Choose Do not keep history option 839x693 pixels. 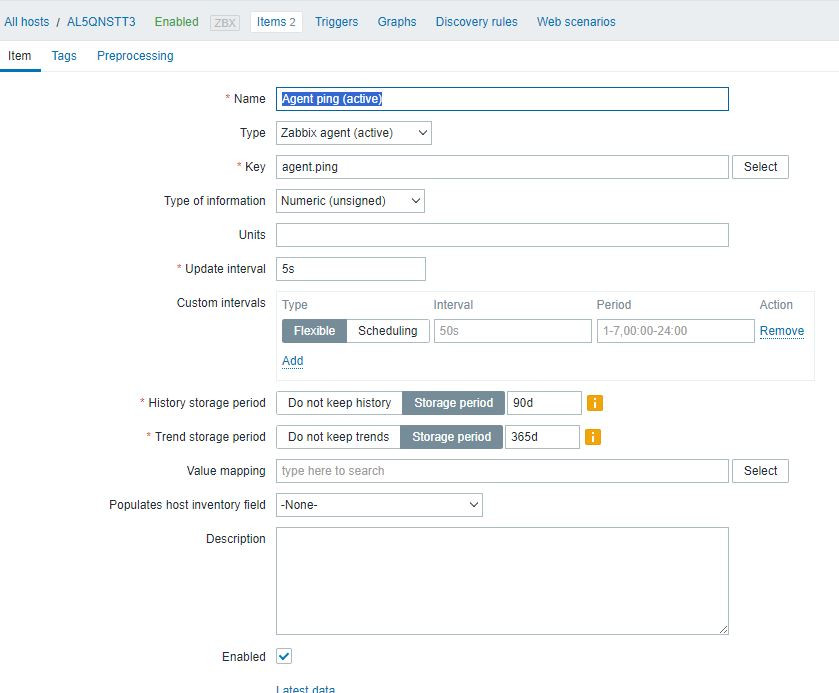tap(339, 403)
